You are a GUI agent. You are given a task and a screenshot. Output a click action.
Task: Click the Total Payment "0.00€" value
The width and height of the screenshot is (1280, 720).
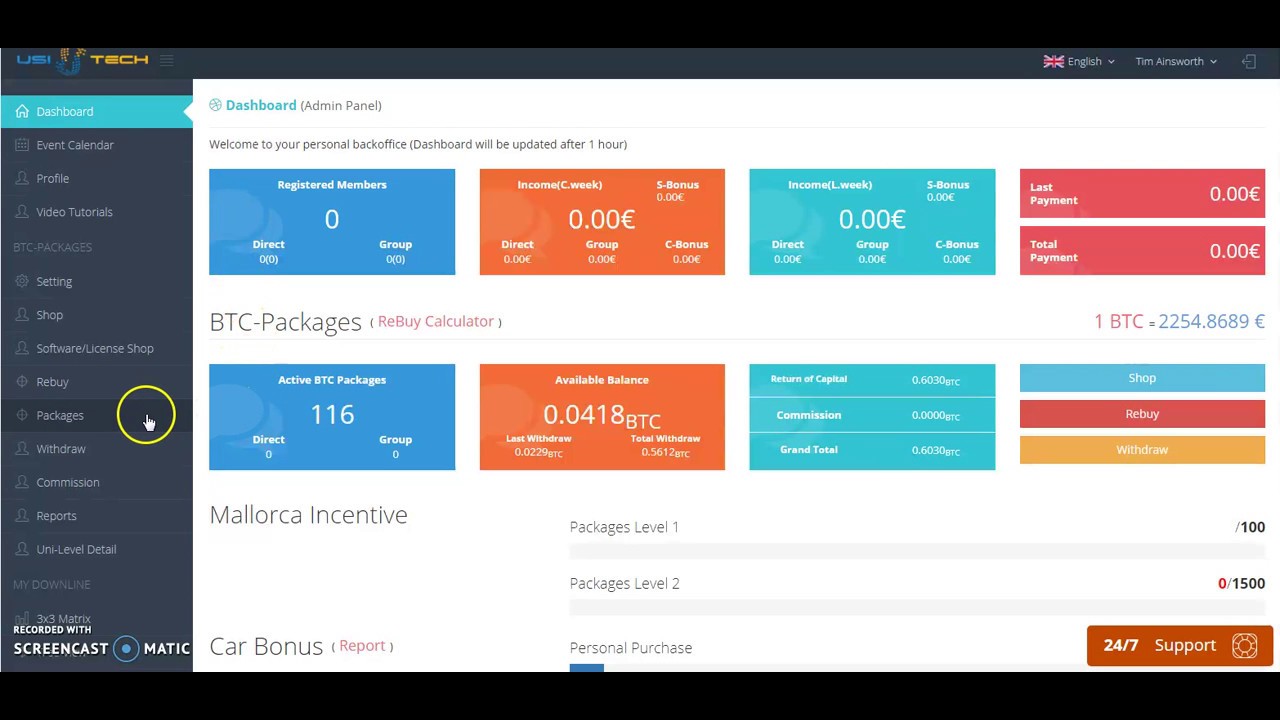(1234, 251)
